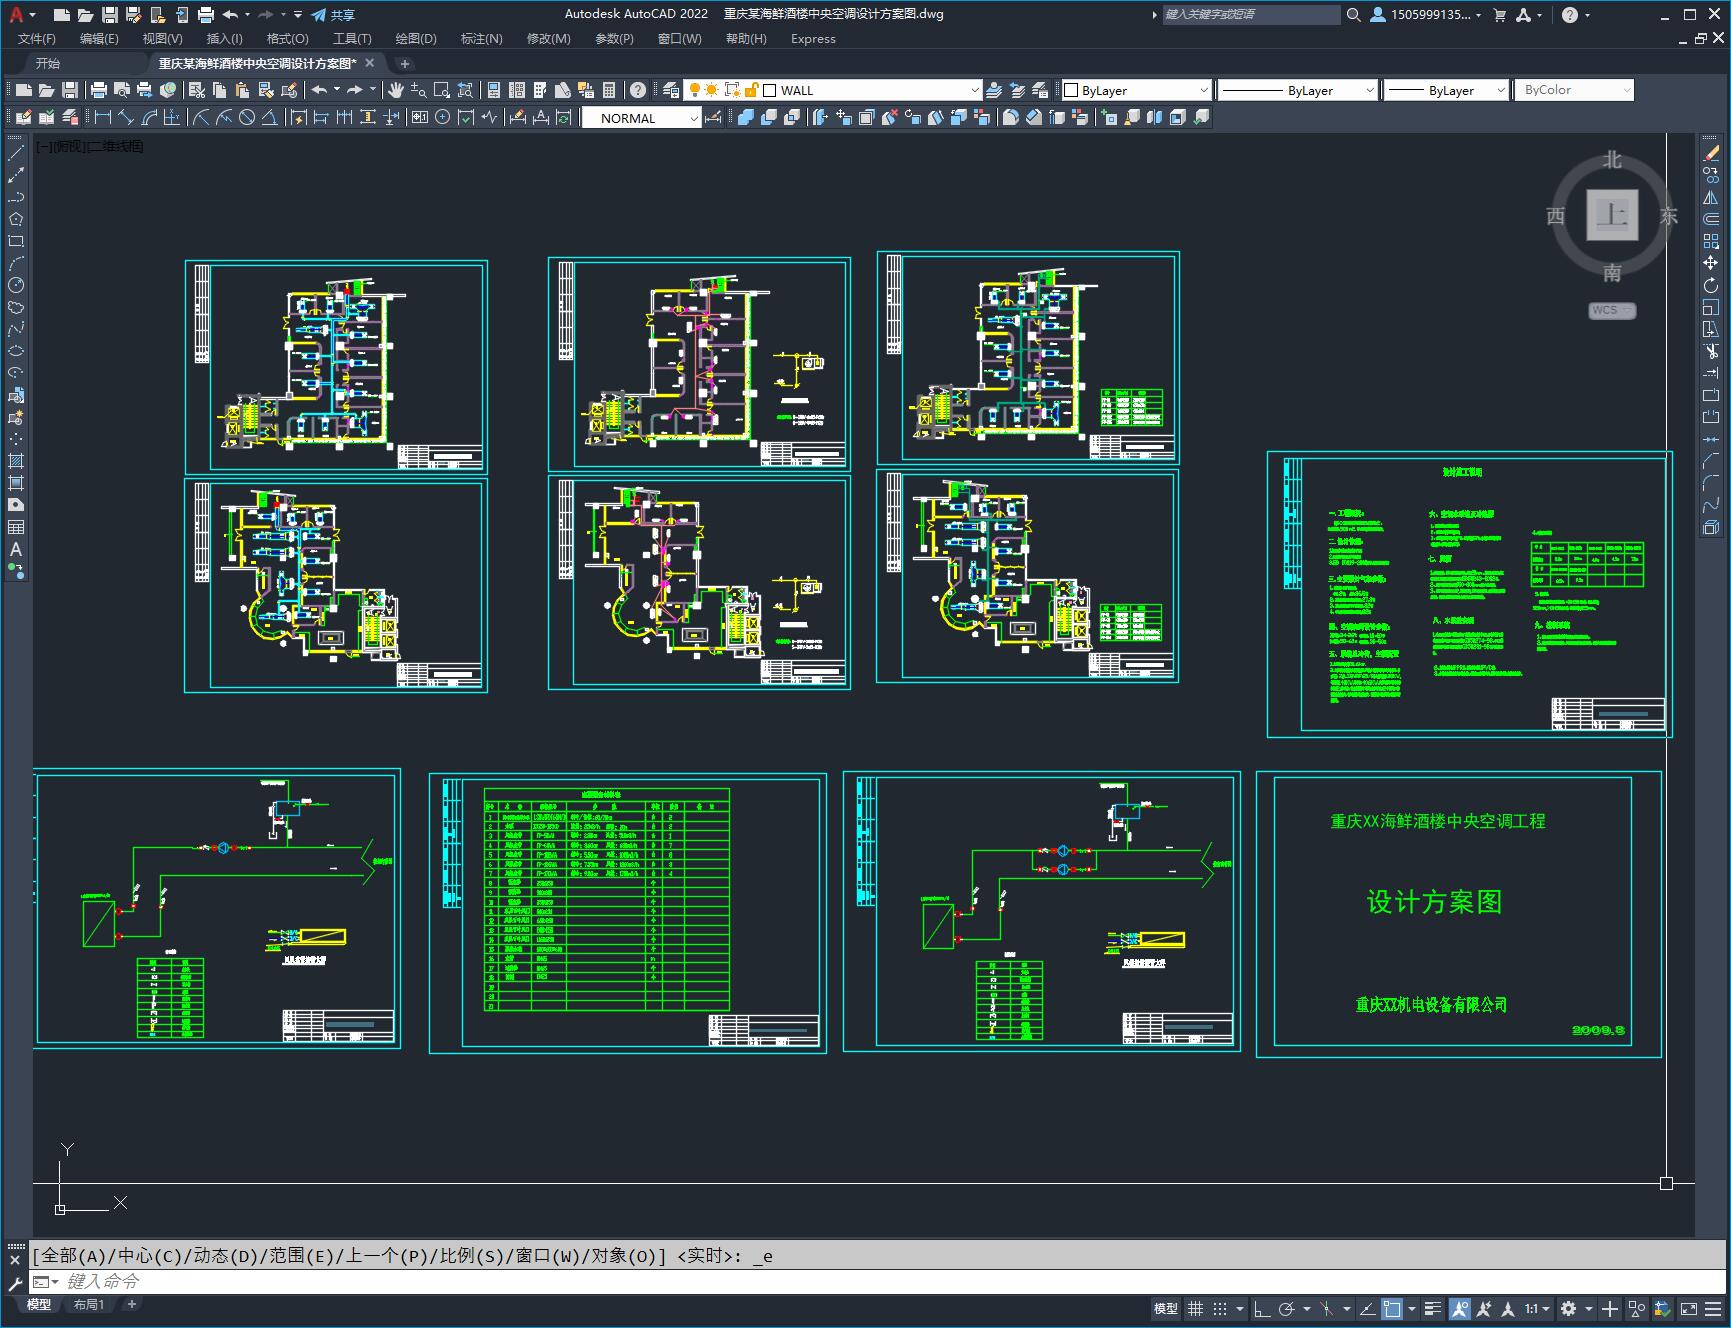
Task: Toggle isometric drafting in status bar
Action: click(x=1327, y=1308)
